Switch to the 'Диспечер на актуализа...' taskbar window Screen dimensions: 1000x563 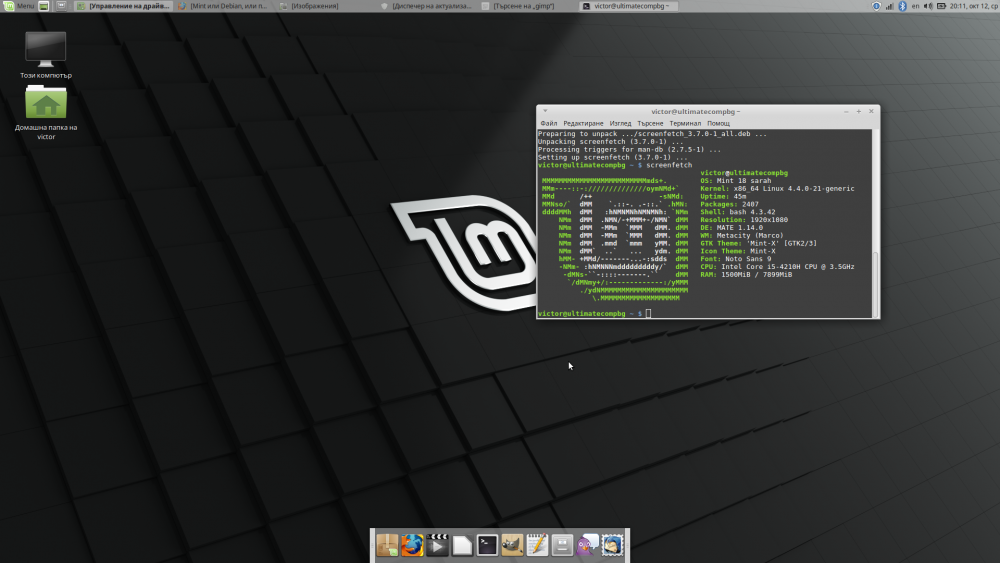point(426,6)
